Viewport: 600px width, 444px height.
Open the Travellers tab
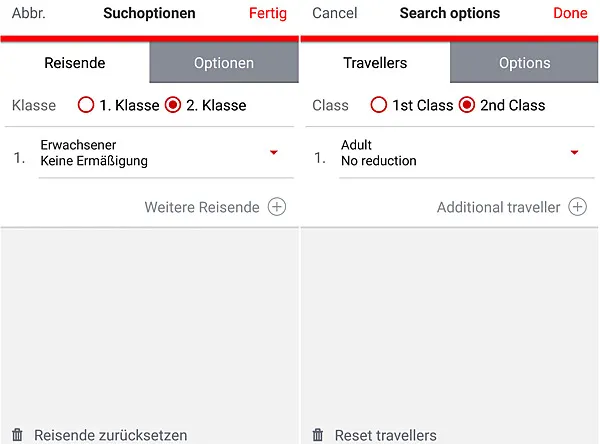coord(375,63)
